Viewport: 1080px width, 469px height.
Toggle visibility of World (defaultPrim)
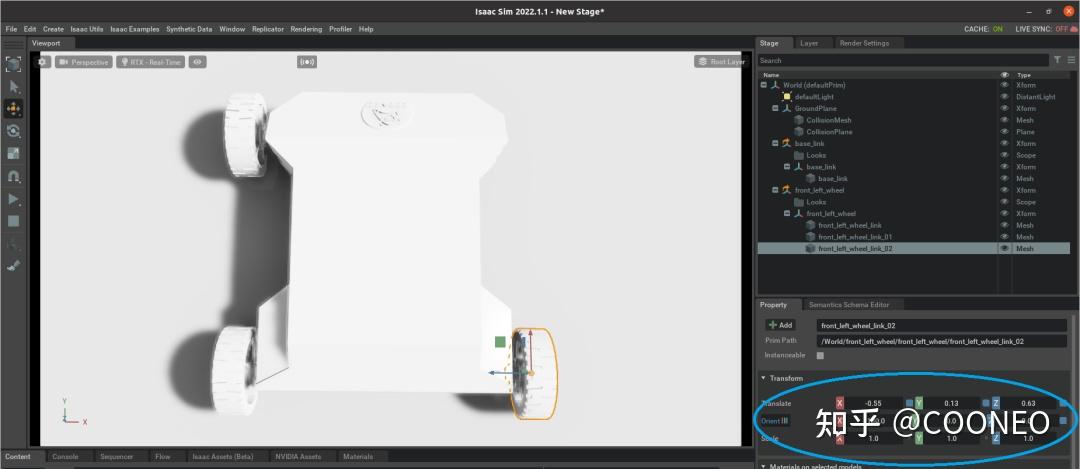(1005, 85)
